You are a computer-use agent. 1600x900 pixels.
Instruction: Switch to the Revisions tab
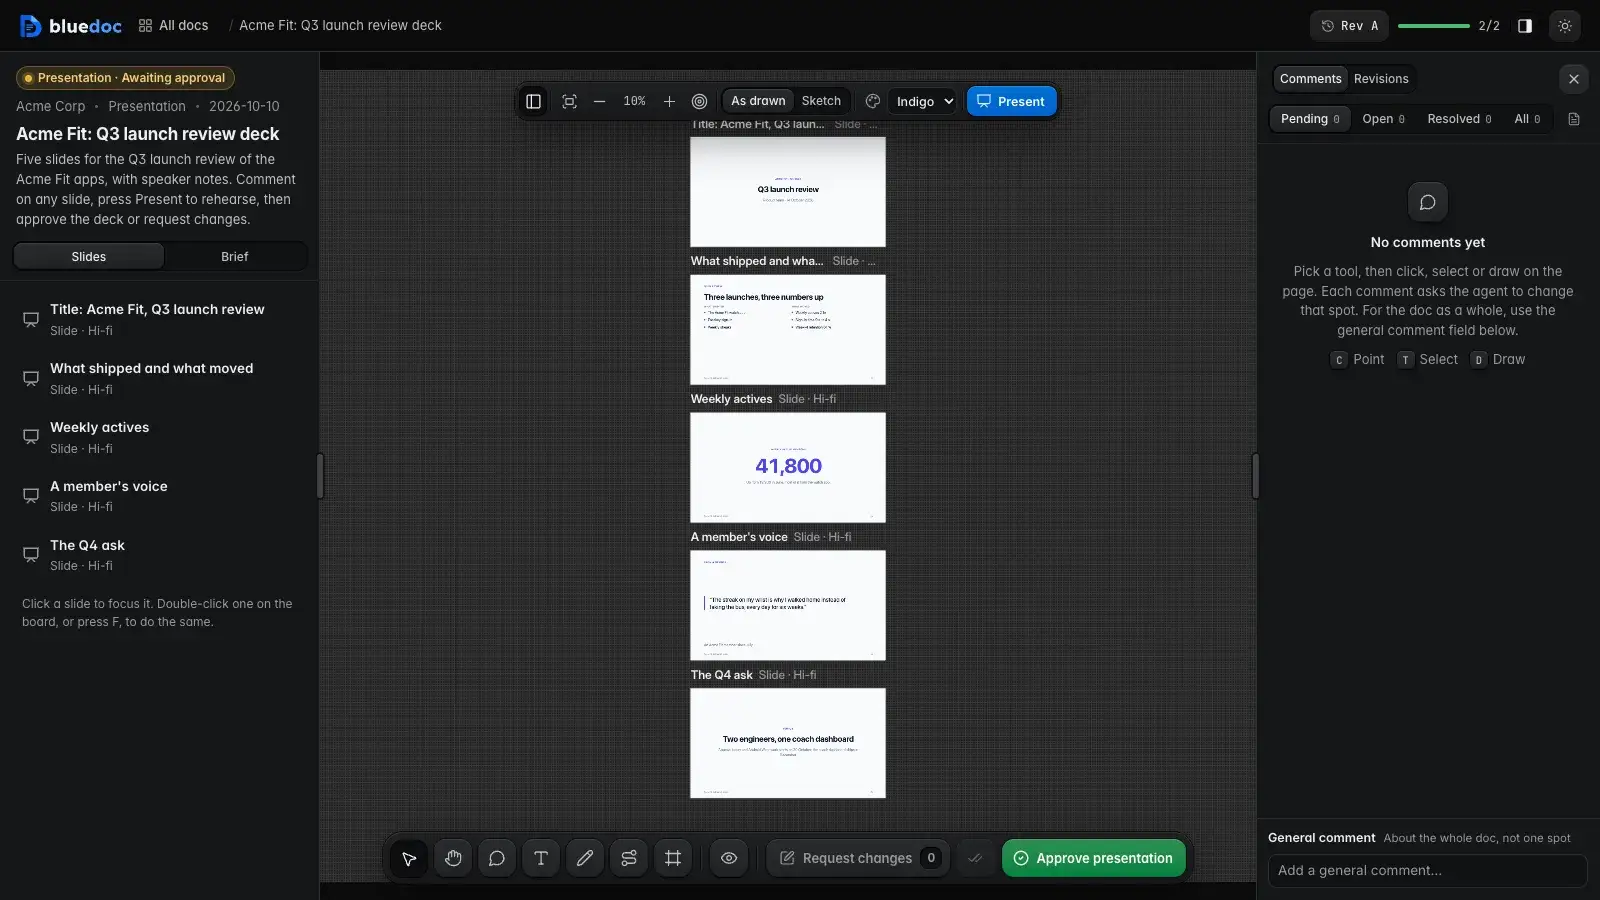tap(1381, 79)
